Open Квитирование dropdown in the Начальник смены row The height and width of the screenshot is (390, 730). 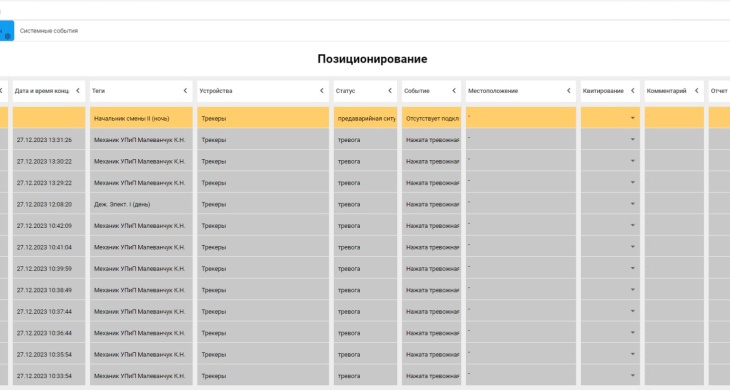point(632,118)
